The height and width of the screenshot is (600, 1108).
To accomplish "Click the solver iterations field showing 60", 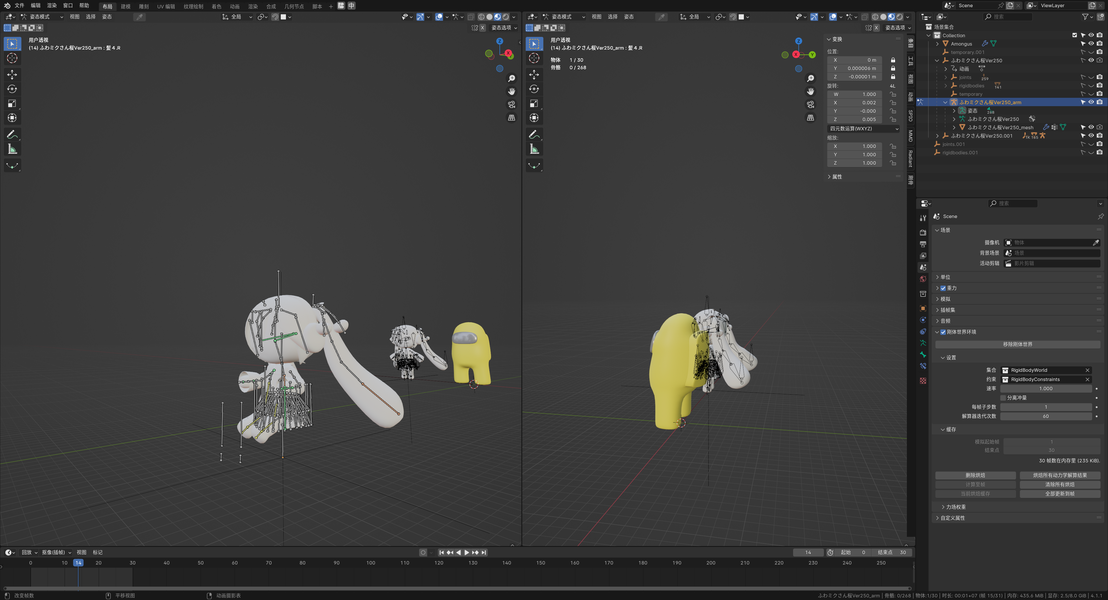I will click(x=1046, y=416).
